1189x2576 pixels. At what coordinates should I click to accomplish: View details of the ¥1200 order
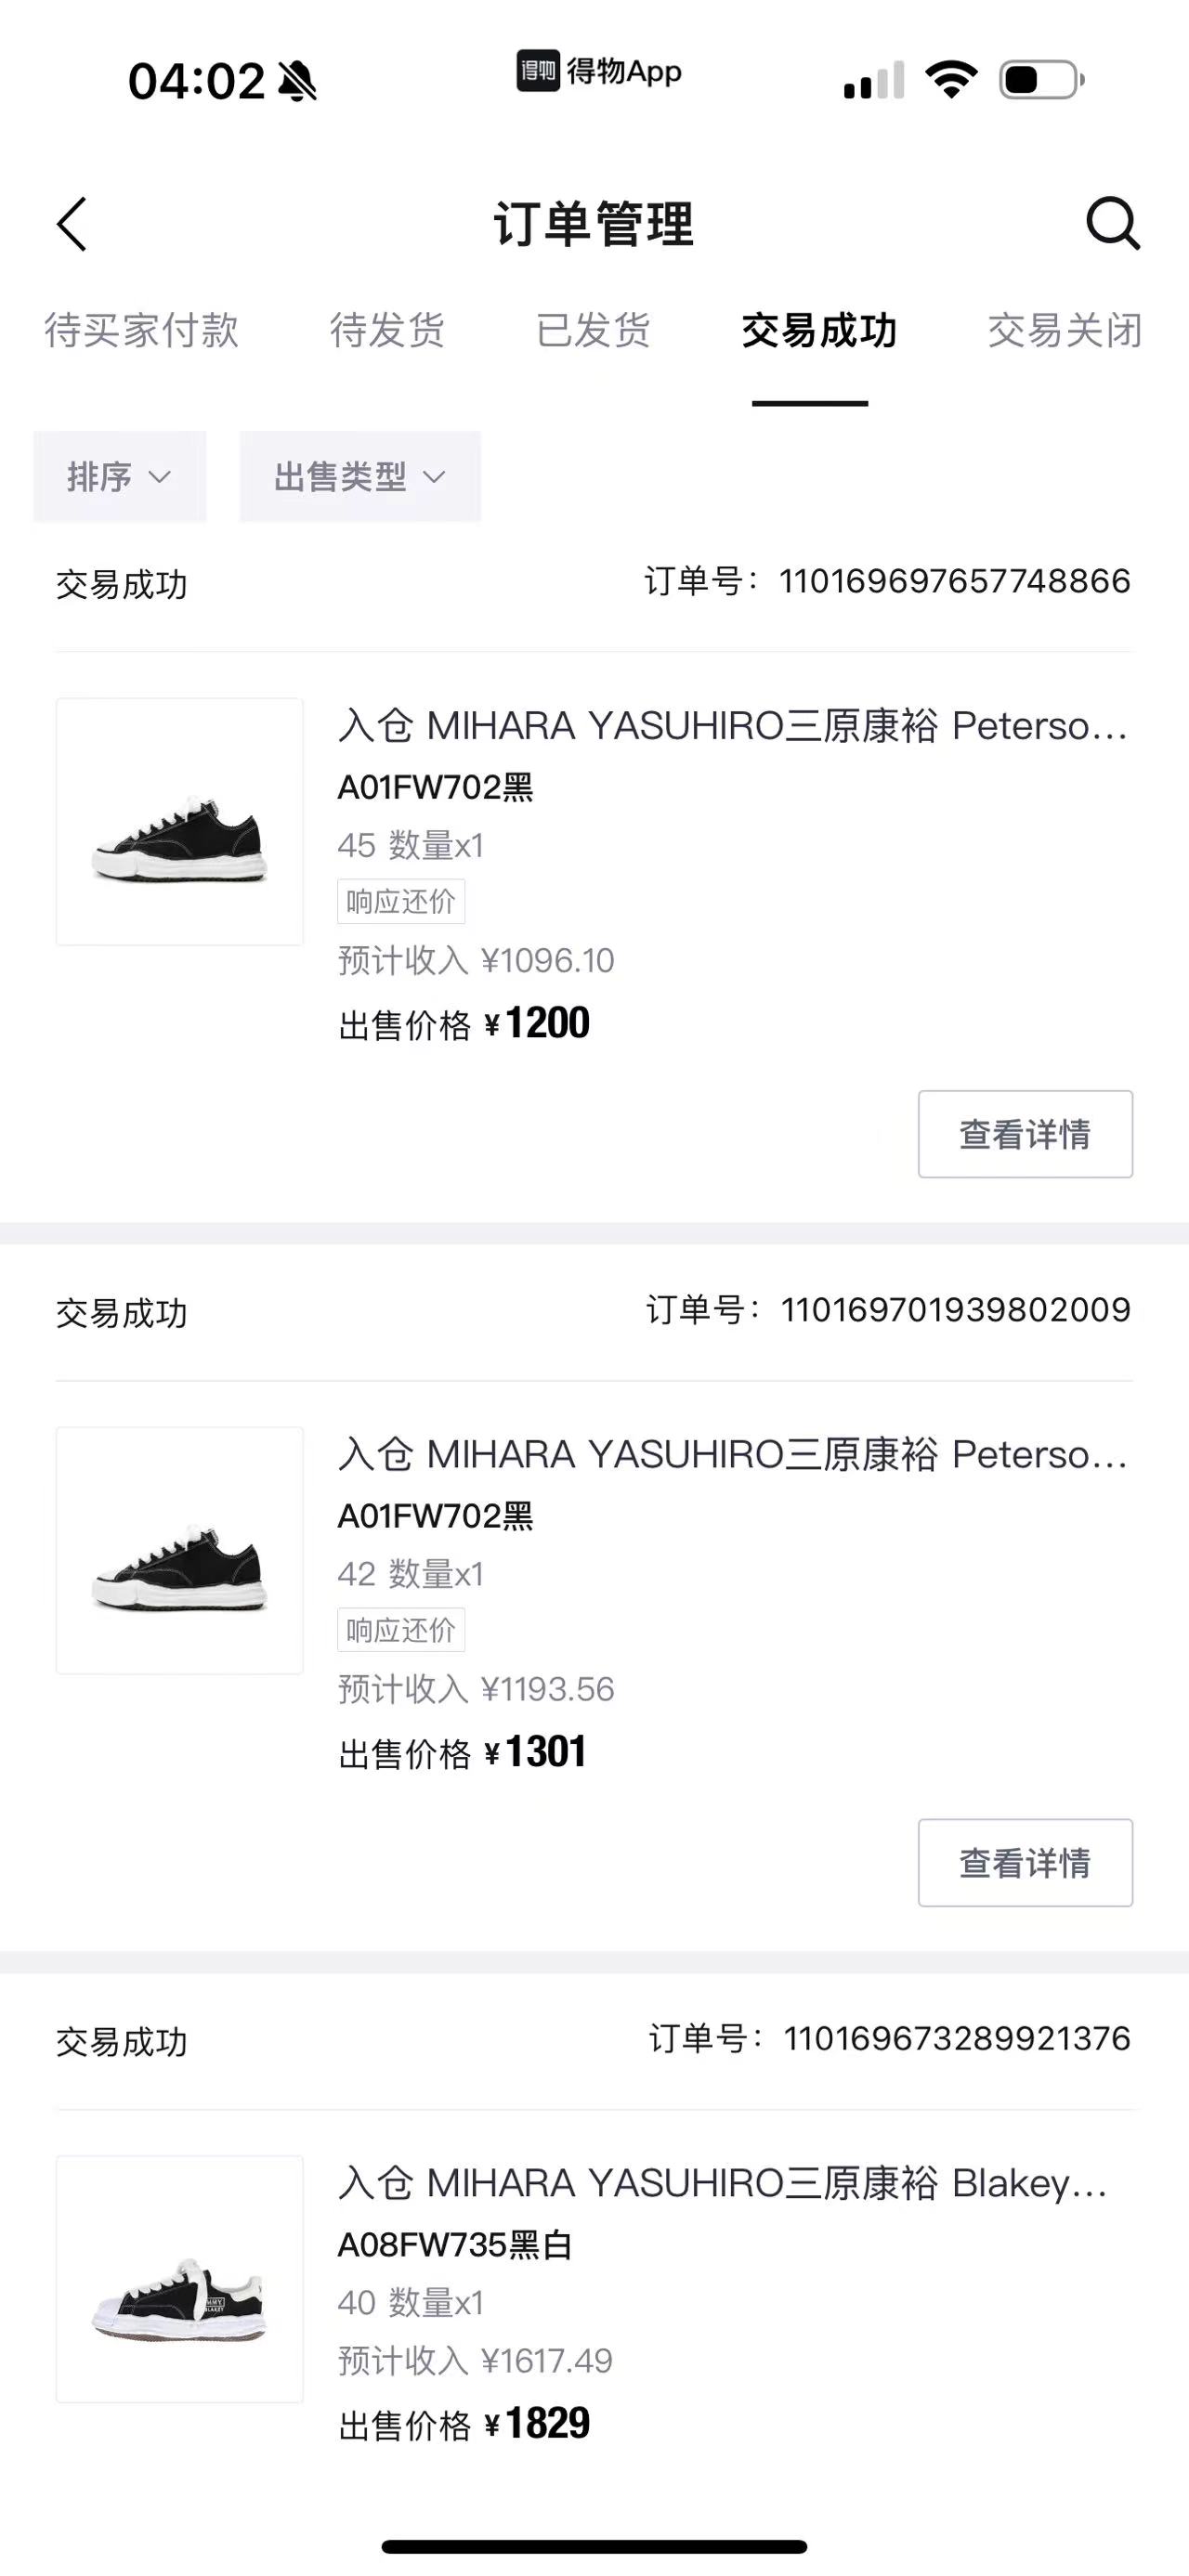tap(1025, 1134)
